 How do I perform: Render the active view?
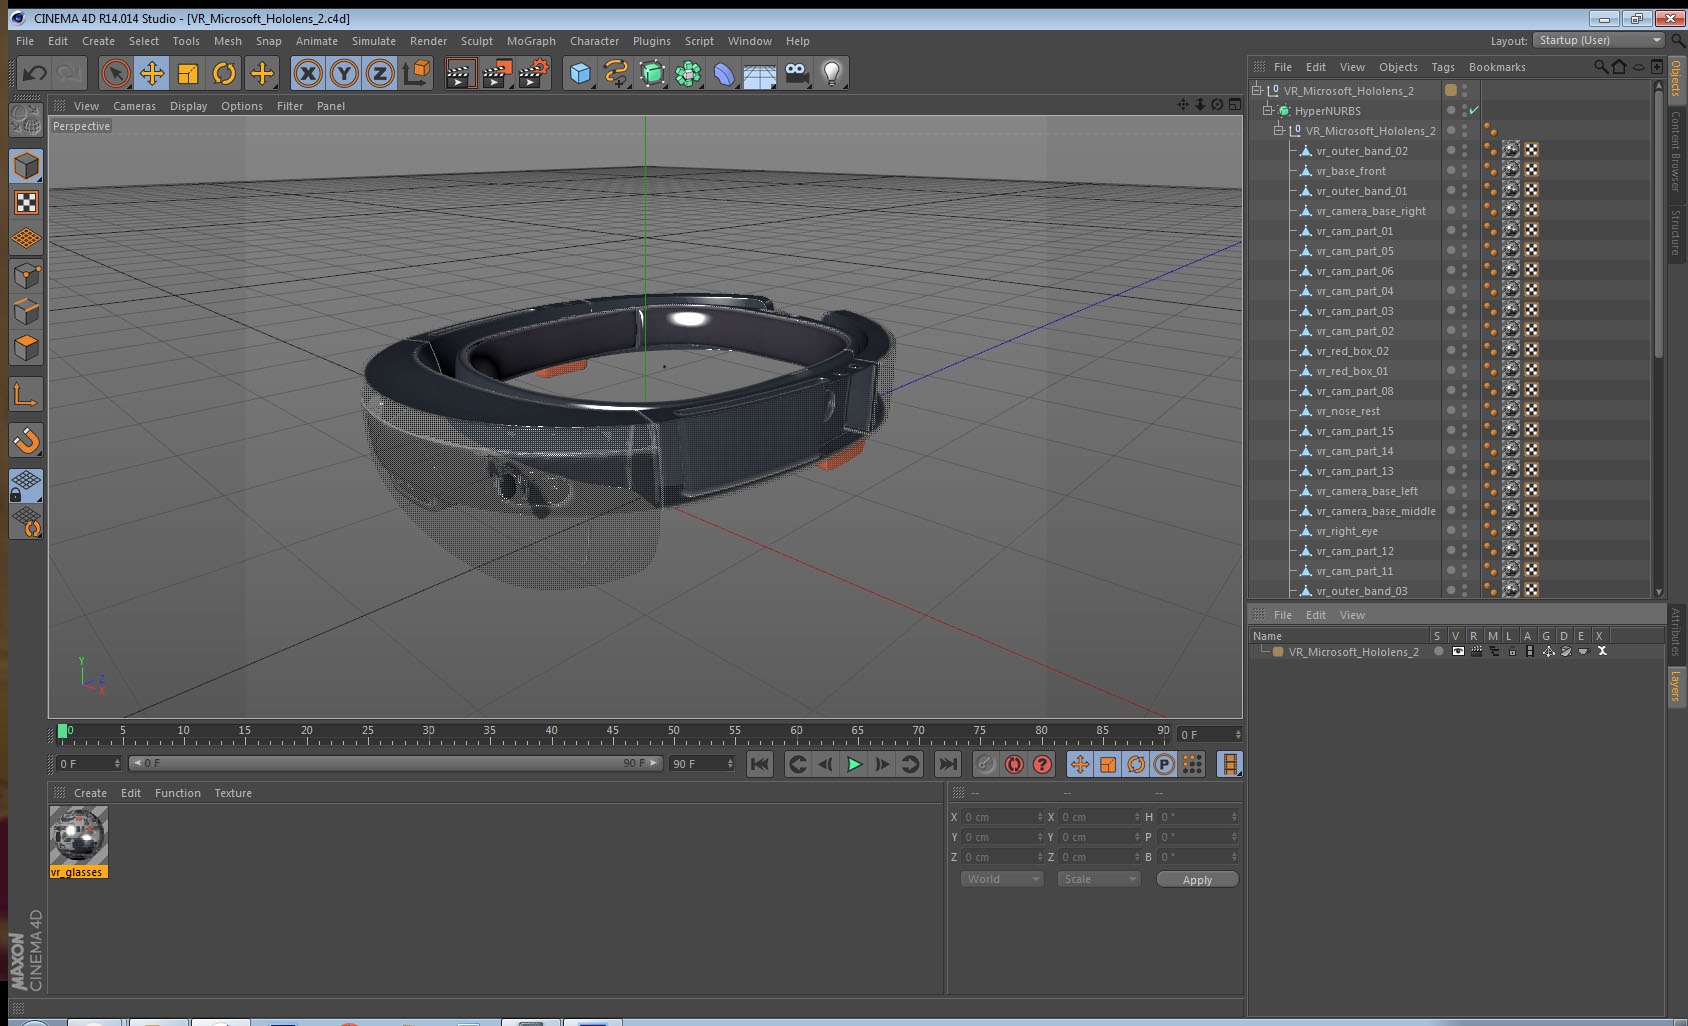point(460,73)
